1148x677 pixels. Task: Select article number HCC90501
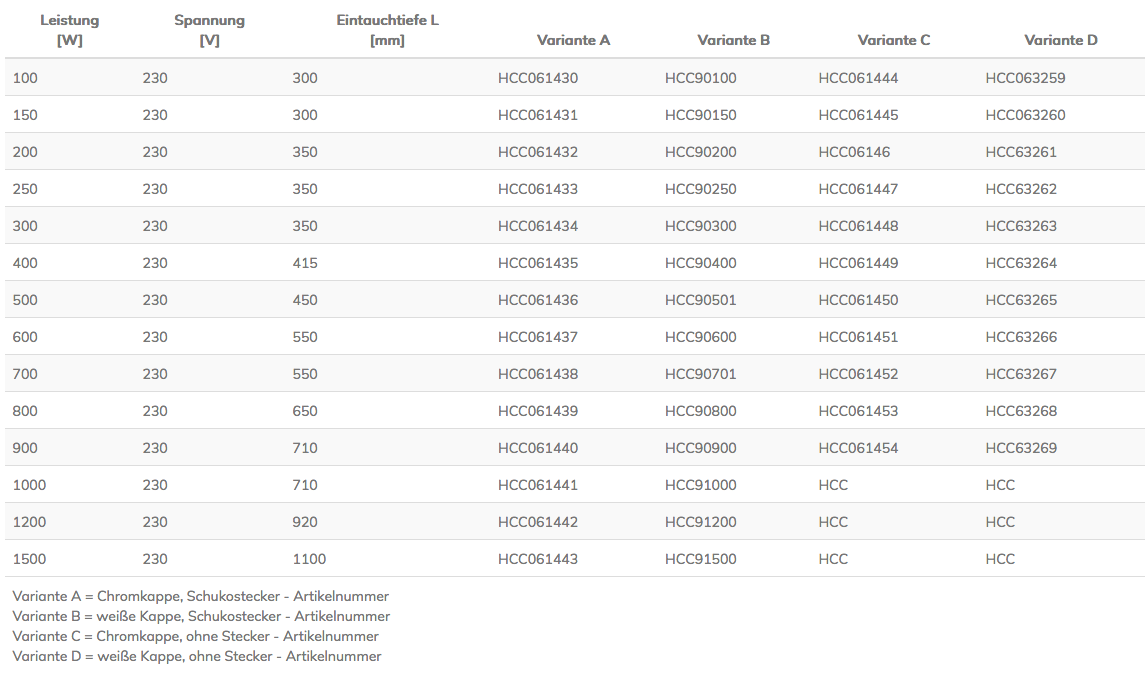coord(701,300)
